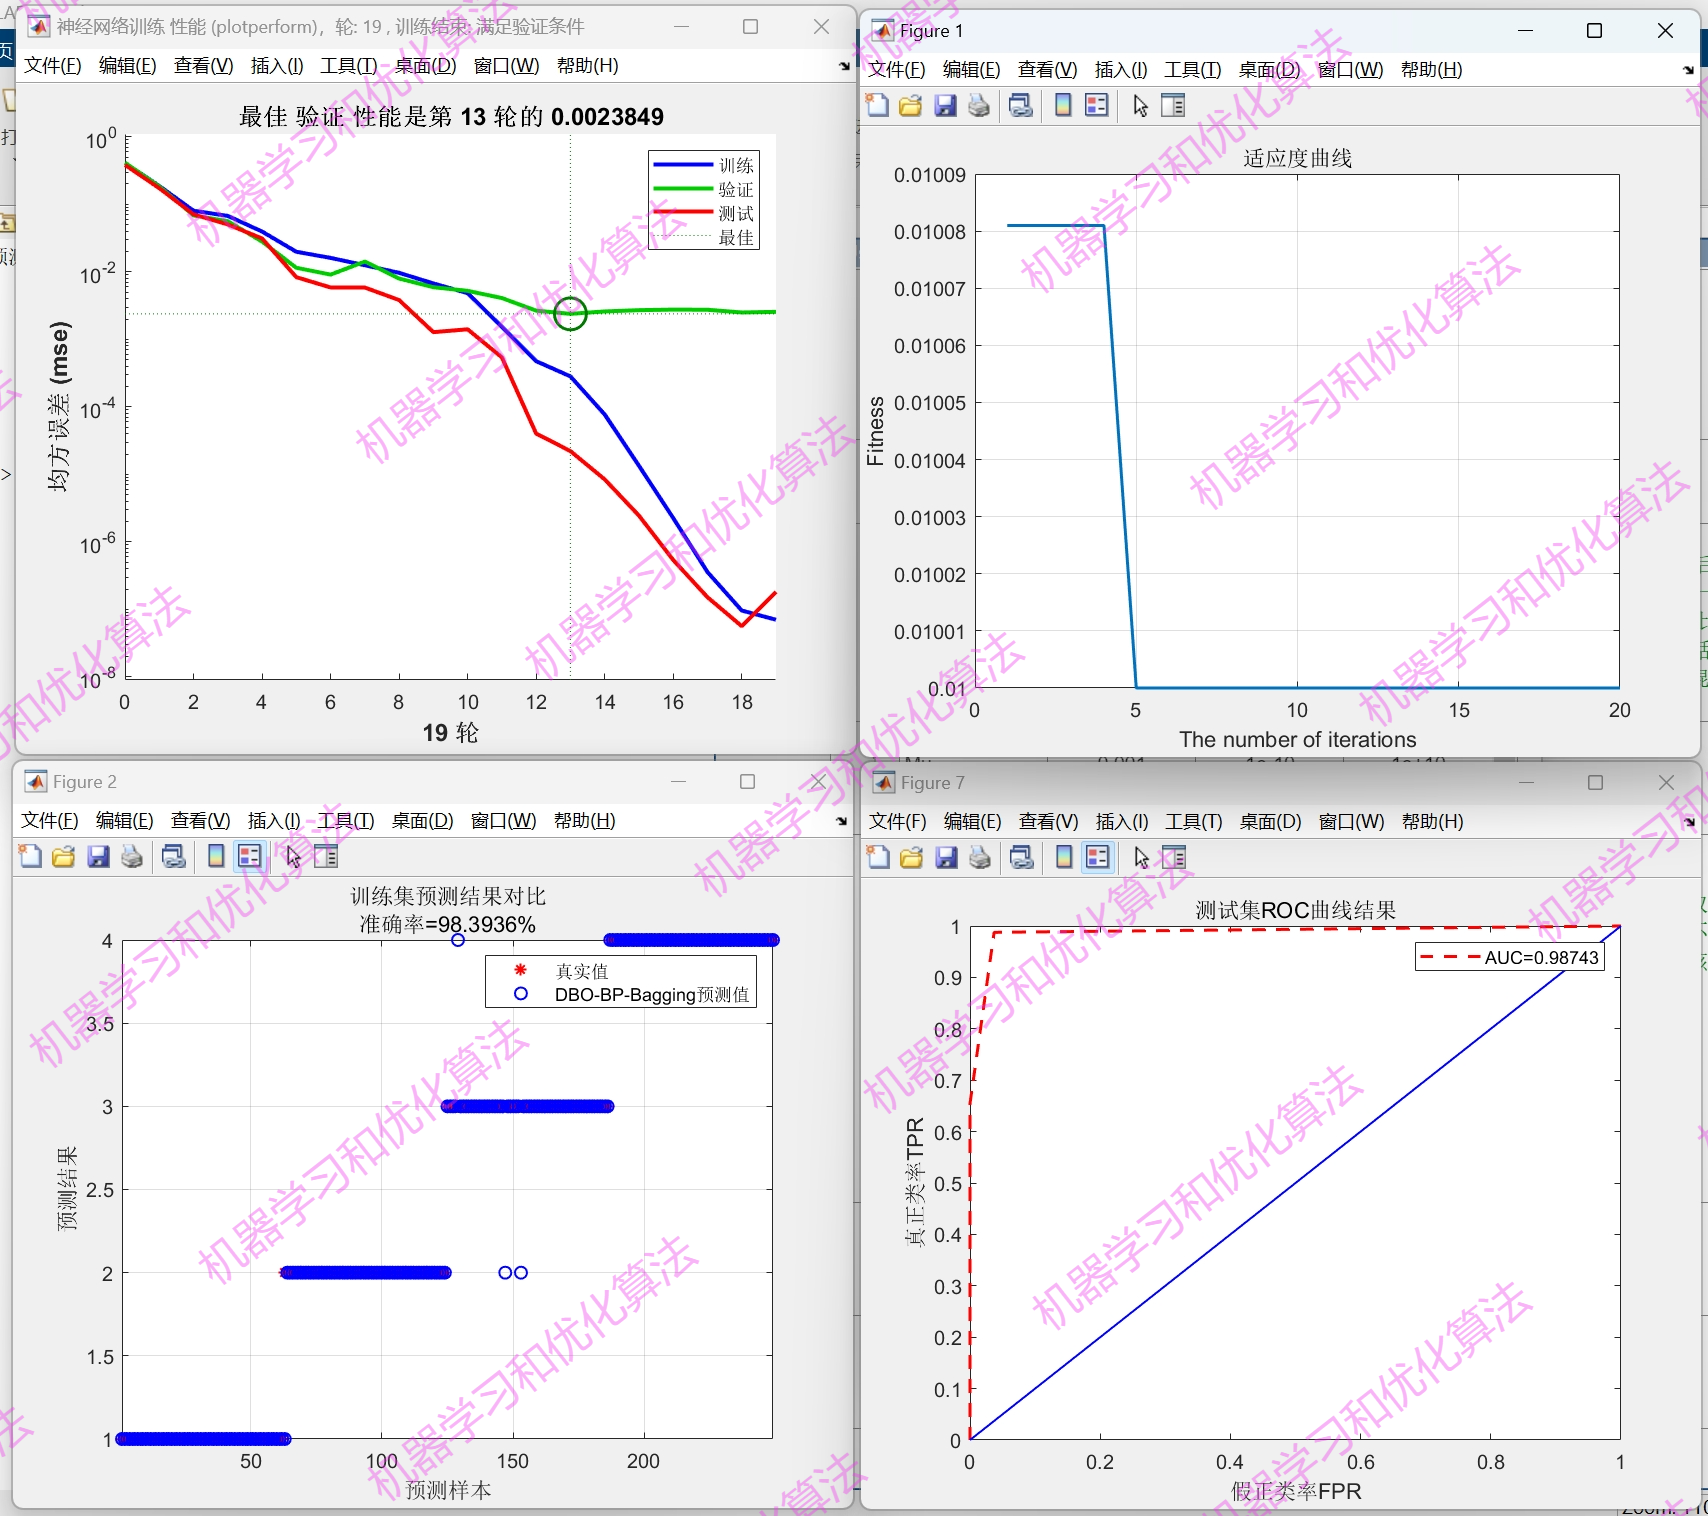Show the property editor panel in Figure 7
This screenshot has height=1516, width=1708.
(1172, 858)
